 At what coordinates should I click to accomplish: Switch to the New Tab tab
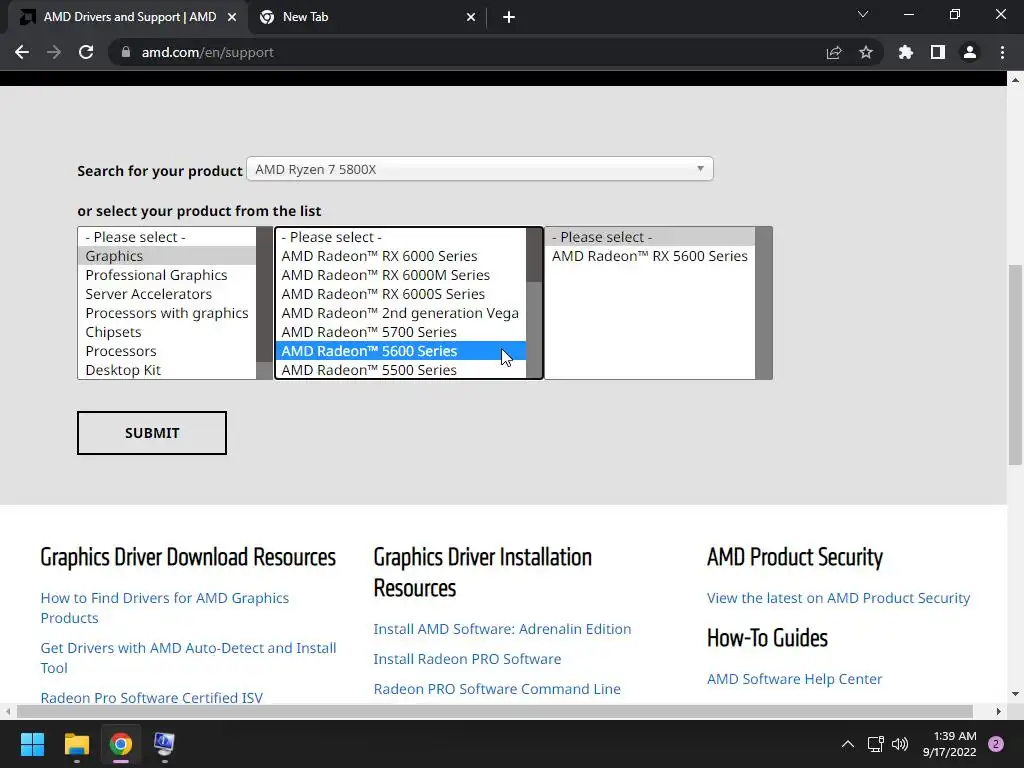368,17
